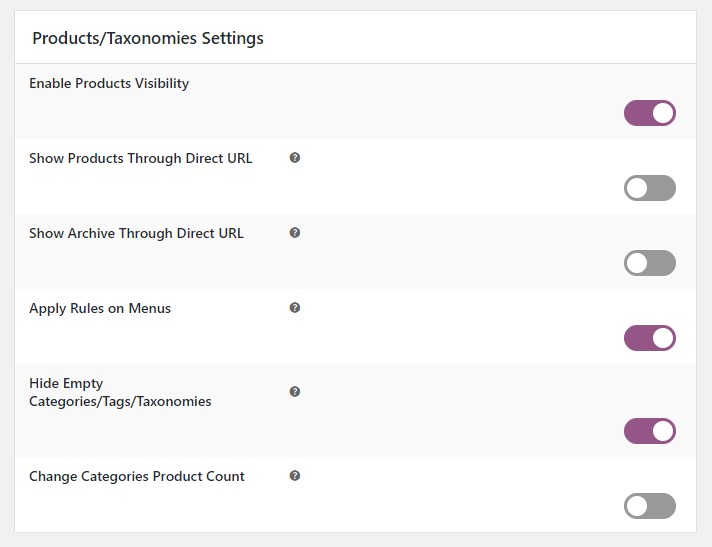
Task: Open help for Show Products Through Direct URL
Action: [295, 158]
